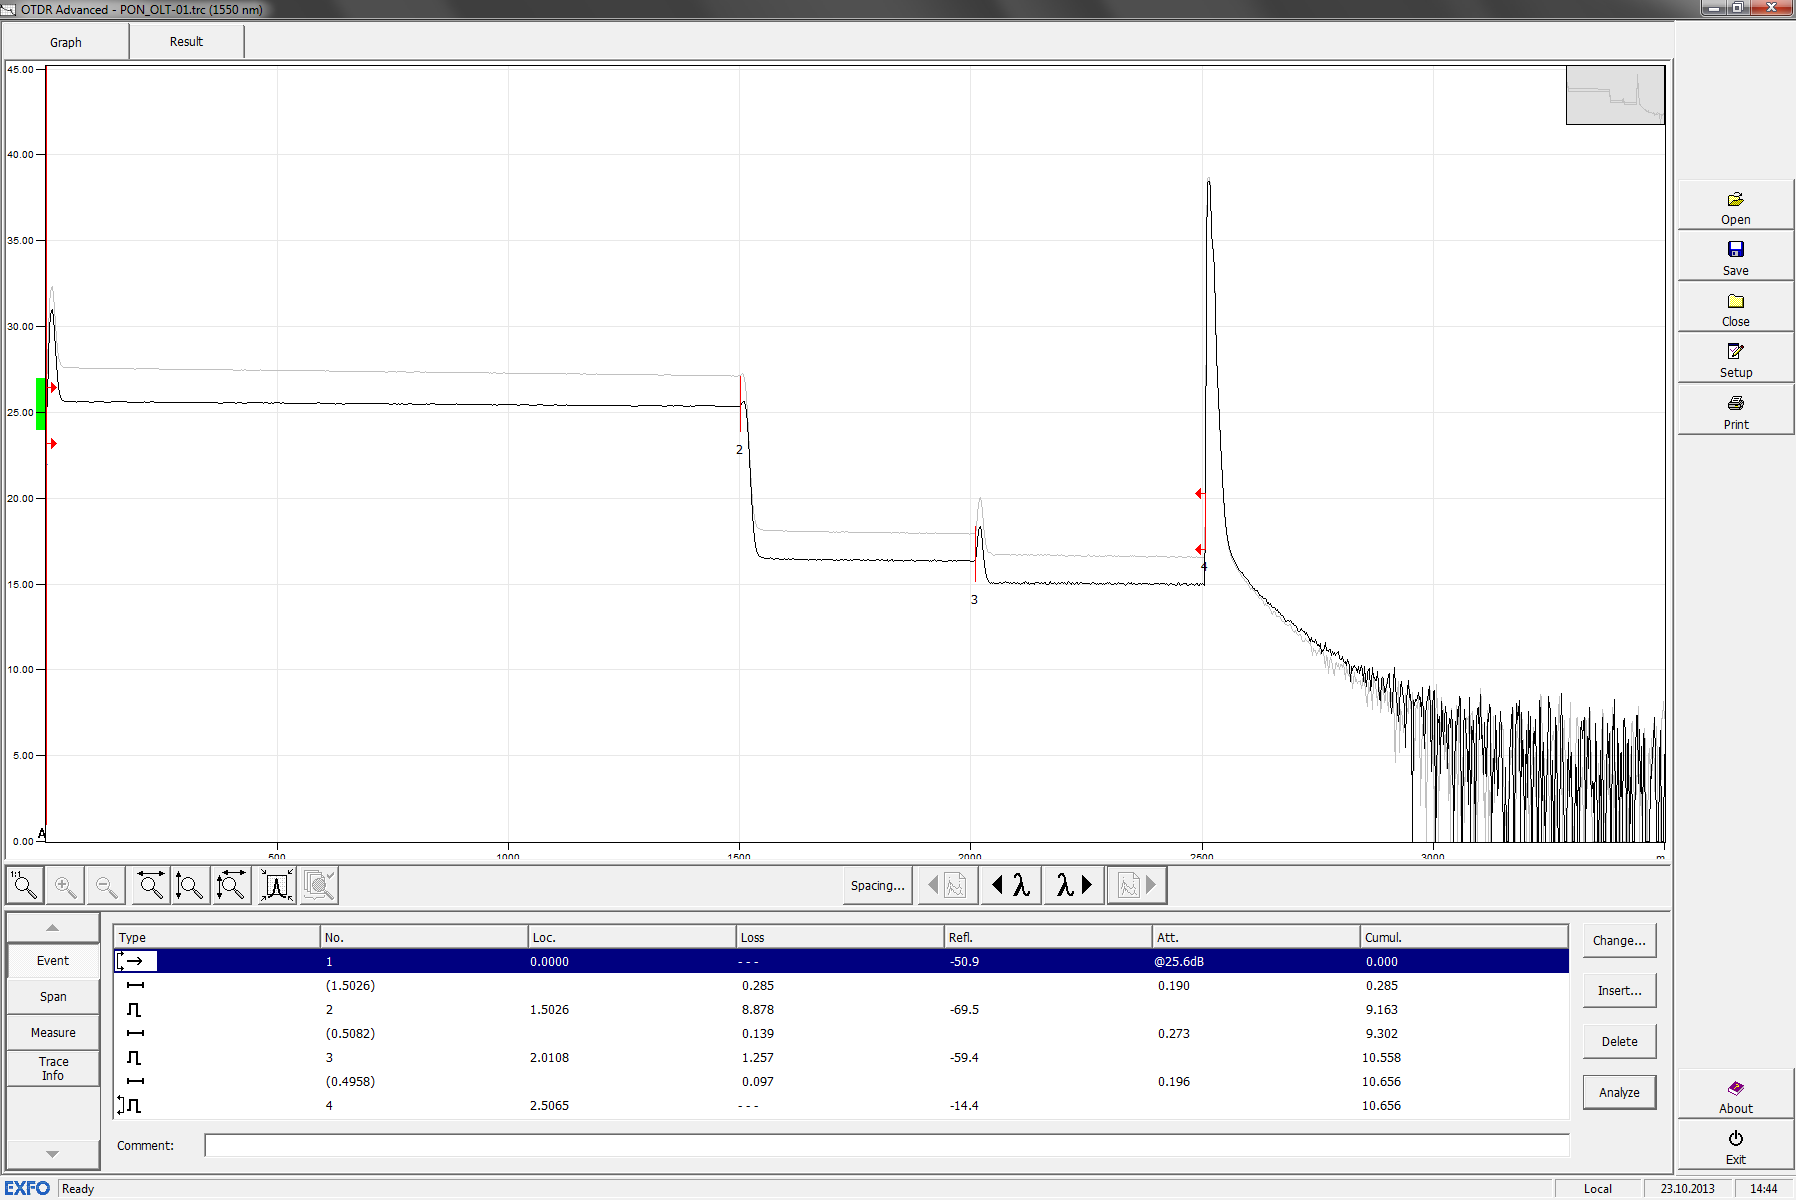Click location value 2.5065

point(549,1106)
